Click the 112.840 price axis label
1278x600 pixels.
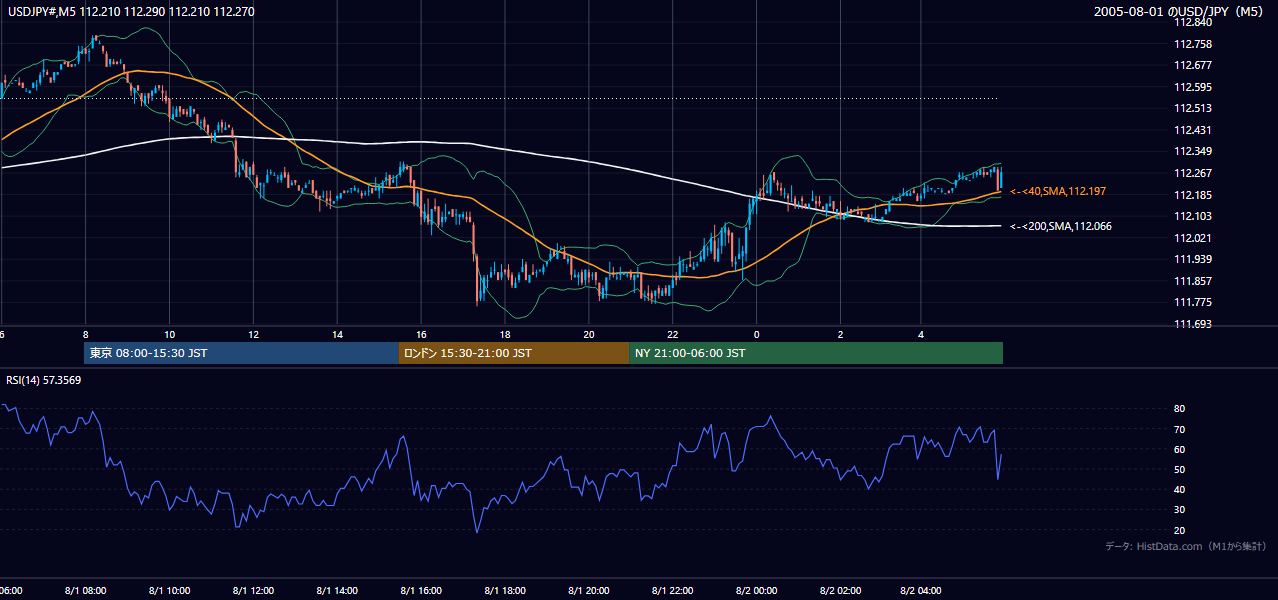pyautogui.click(x=1192, y=22)
